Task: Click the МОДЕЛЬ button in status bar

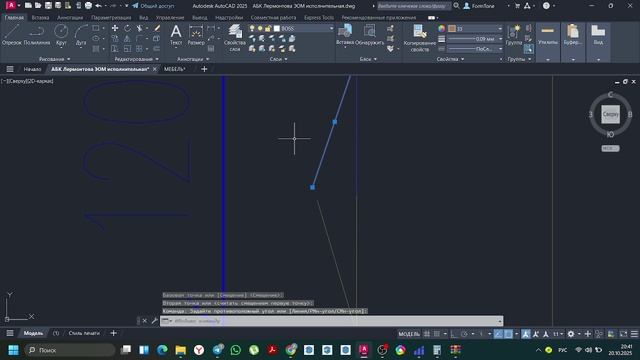Action: [x=409, y=334]
